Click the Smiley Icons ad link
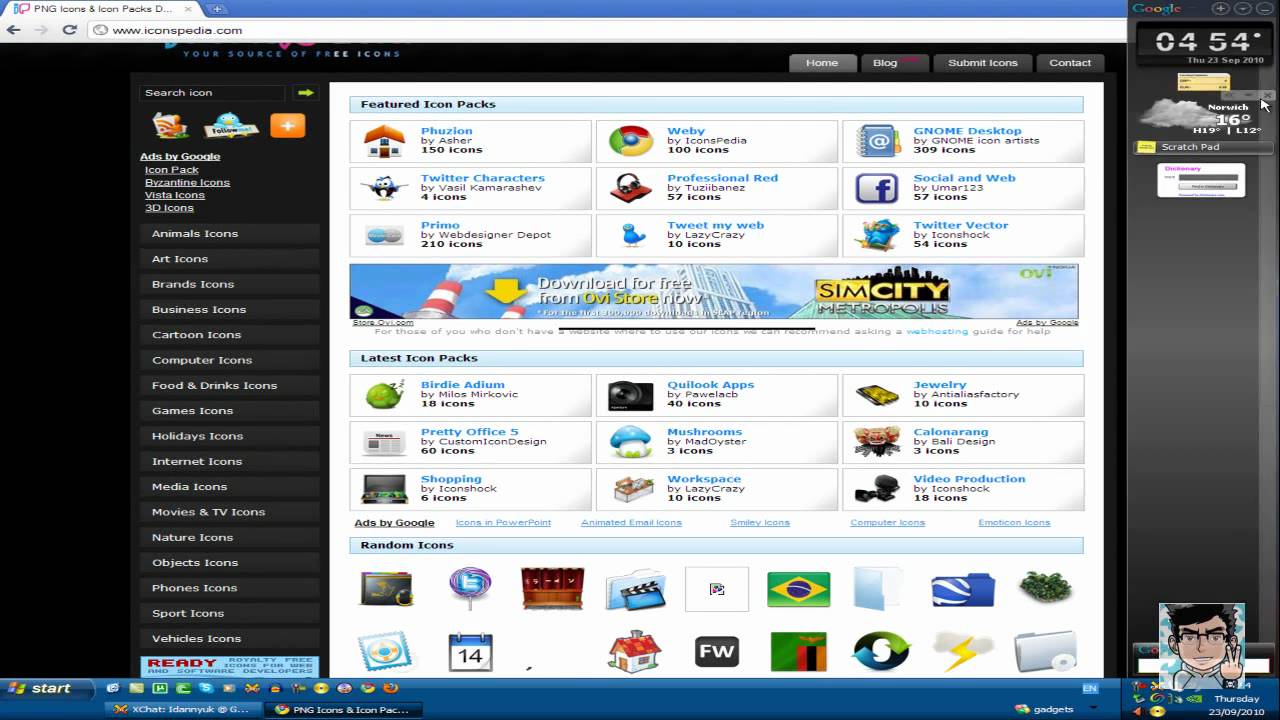The width and height of the screenshot is (1280, 720). pos(760,522)
